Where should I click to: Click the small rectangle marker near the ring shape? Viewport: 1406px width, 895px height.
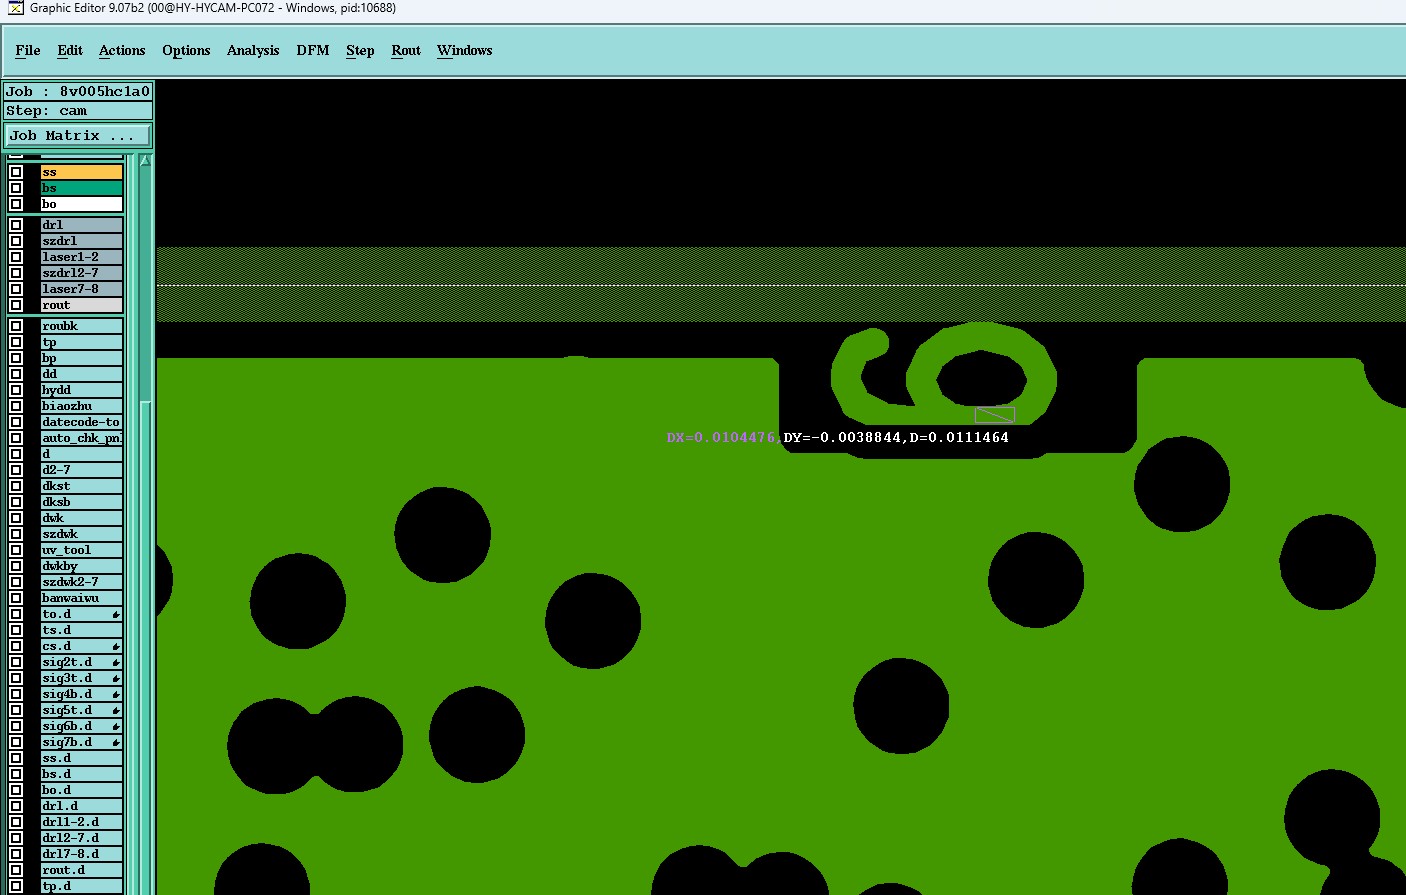995,414
